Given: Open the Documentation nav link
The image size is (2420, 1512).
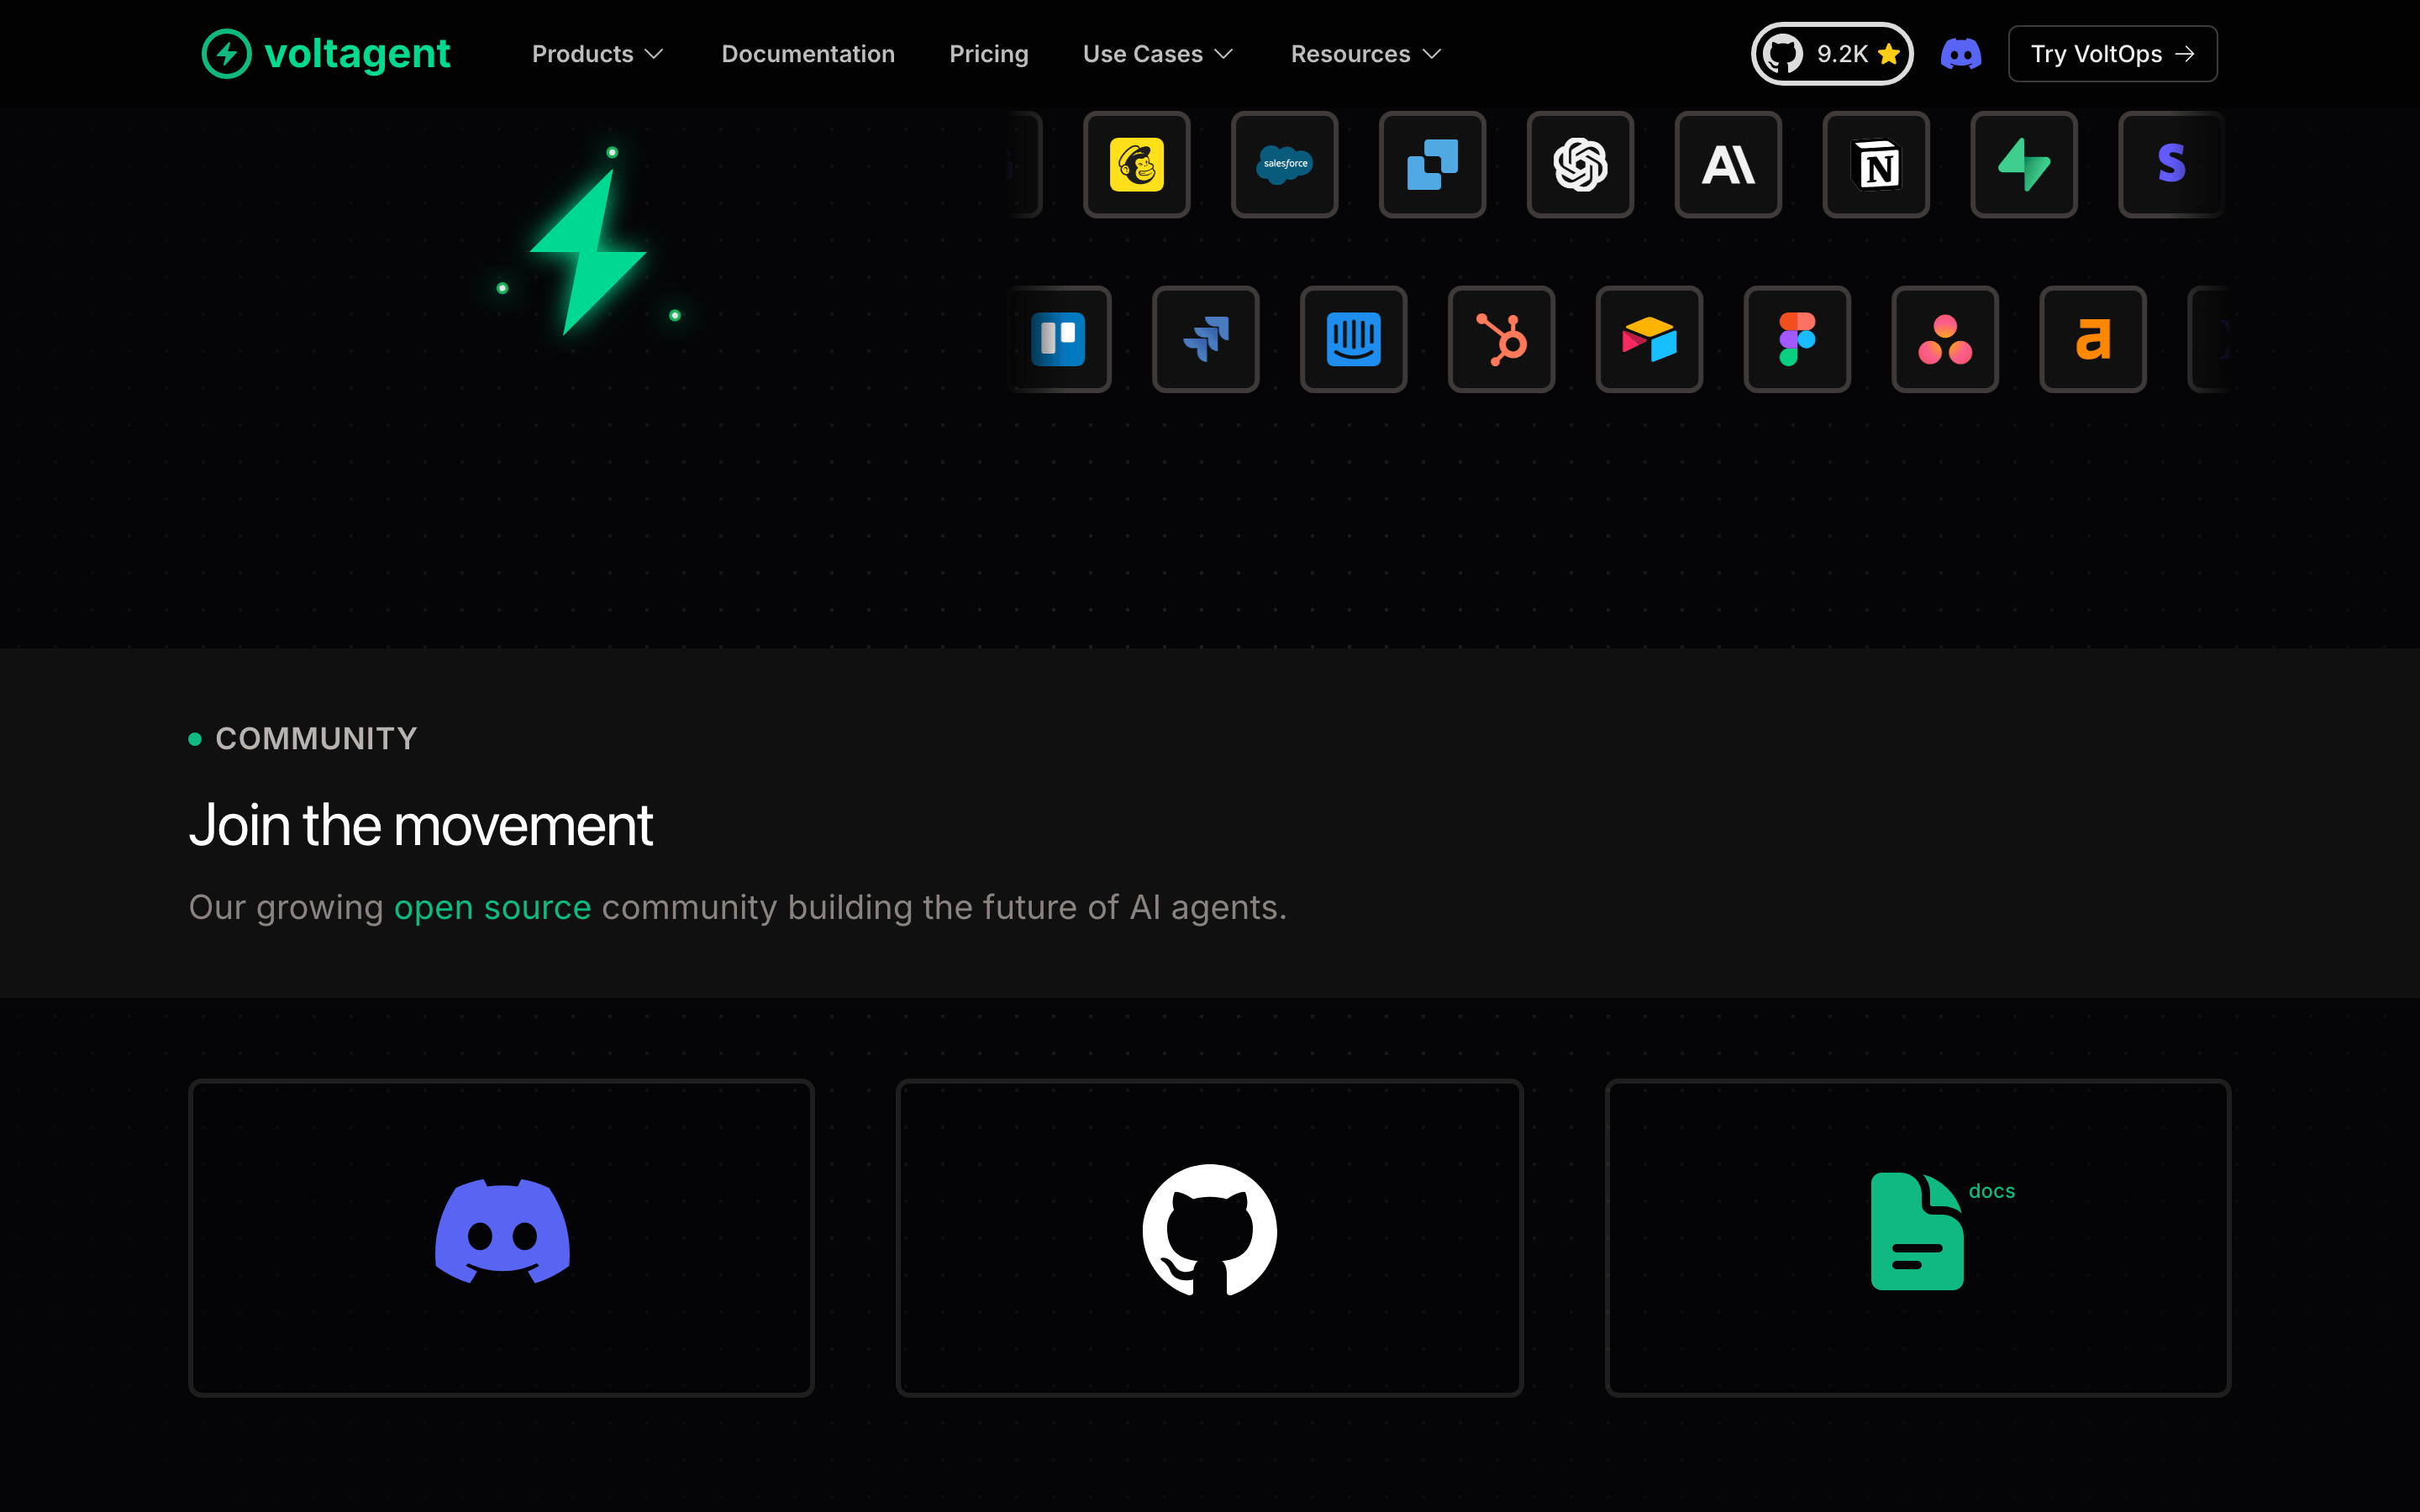Looking at the screenshot, I should click(808, 54).
